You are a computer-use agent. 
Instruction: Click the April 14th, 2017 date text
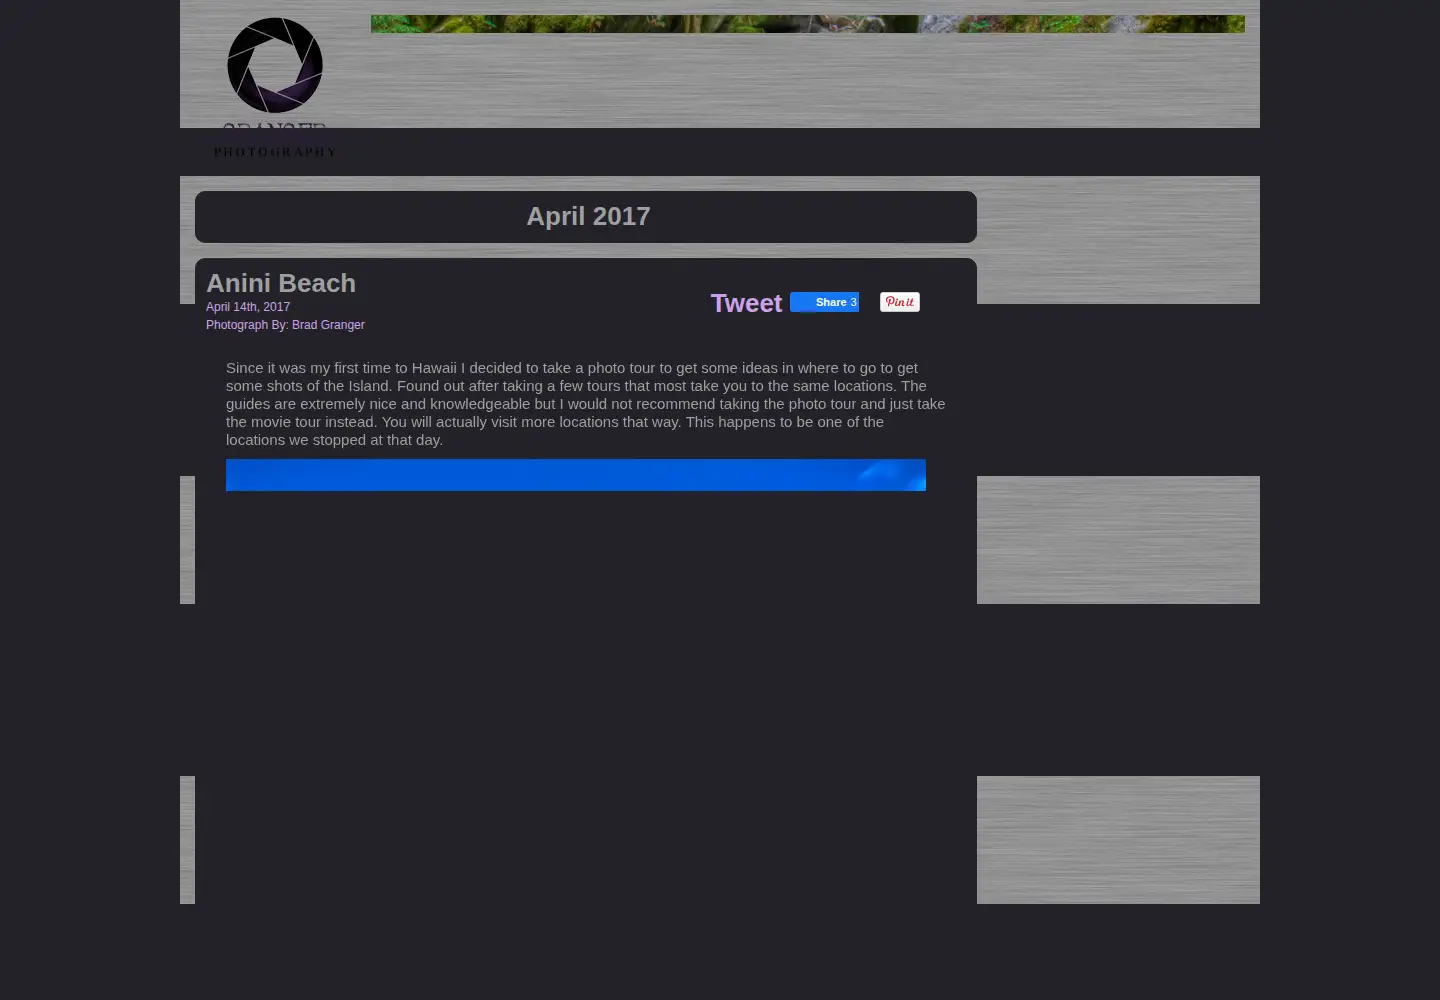coord(248,307)
